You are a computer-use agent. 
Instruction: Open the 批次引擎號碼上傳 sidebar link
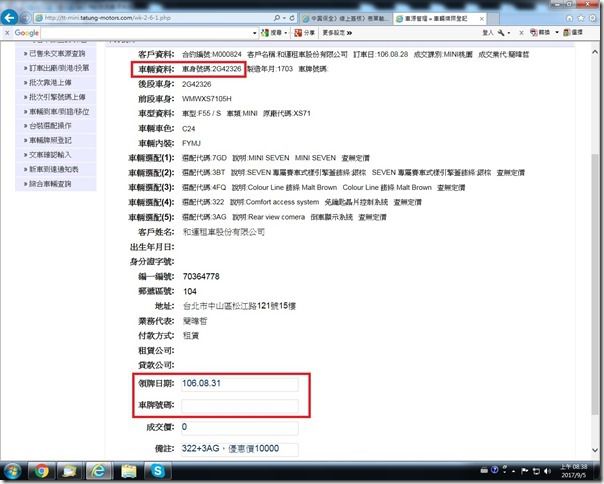tap(56, 97)
